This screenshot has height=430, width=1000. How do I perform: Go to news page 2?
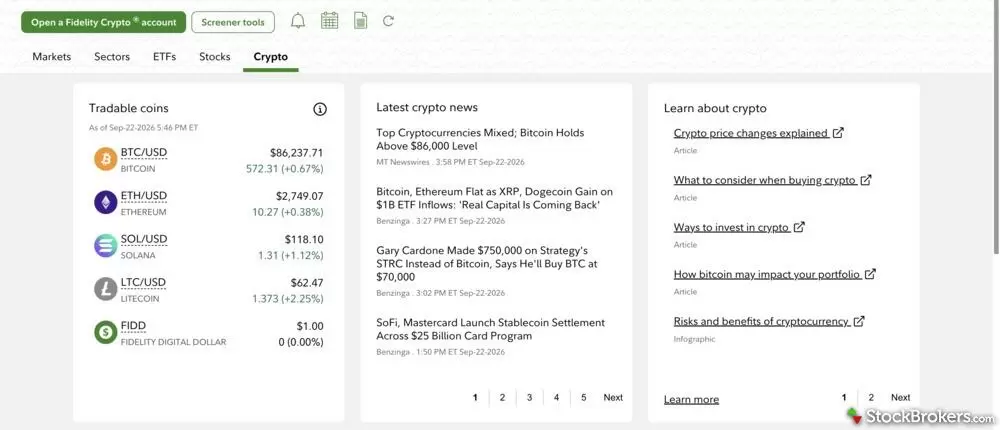tap(502, 397)
